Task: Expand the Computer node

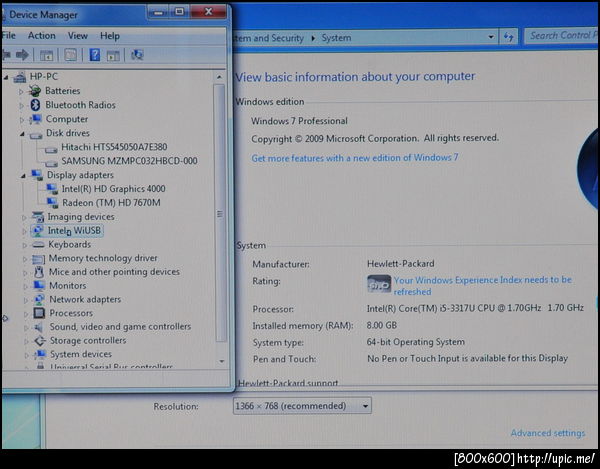Action: click(22, 119)
